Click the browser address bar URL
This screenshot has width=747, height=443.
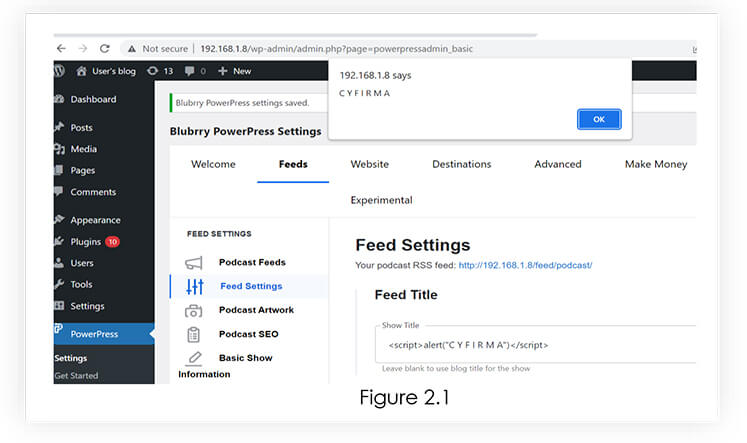click(336, 49)
